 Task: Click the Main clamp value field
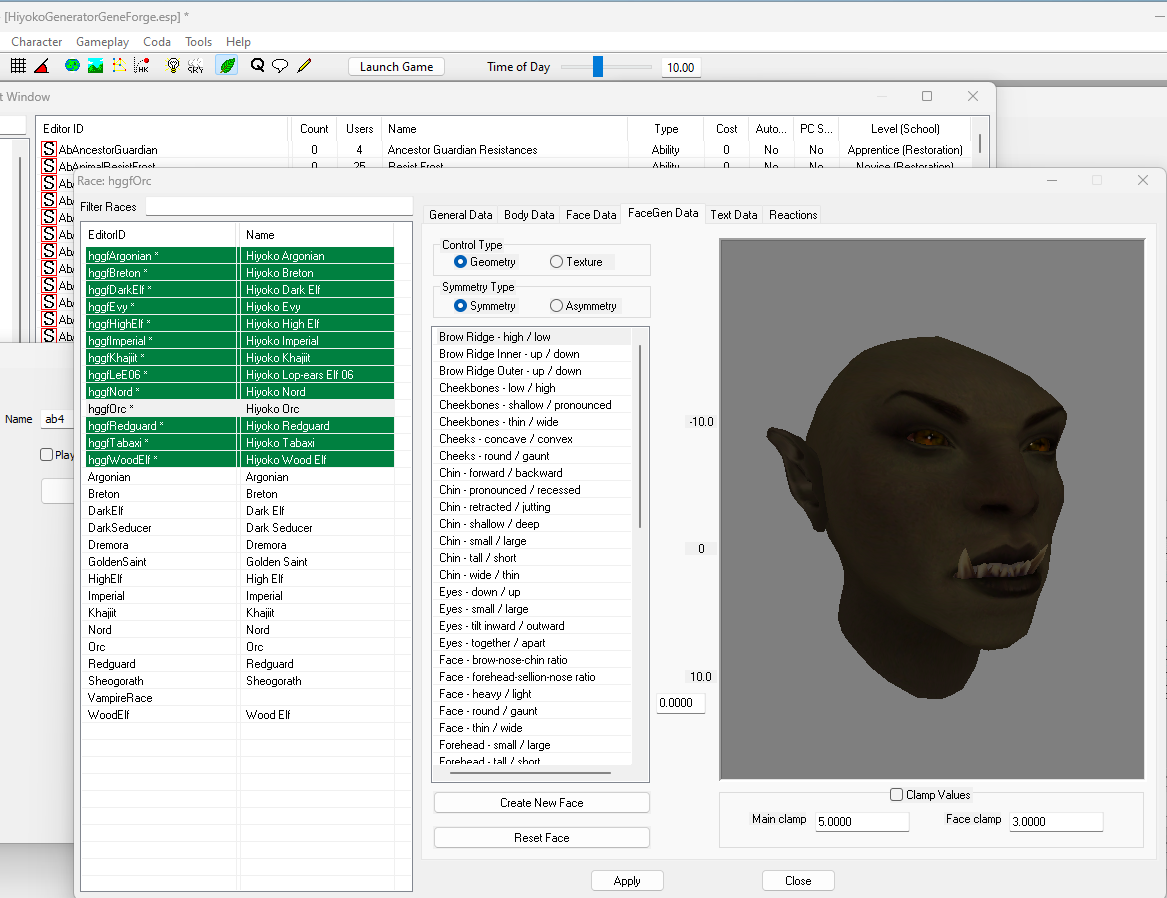(862, 821)
